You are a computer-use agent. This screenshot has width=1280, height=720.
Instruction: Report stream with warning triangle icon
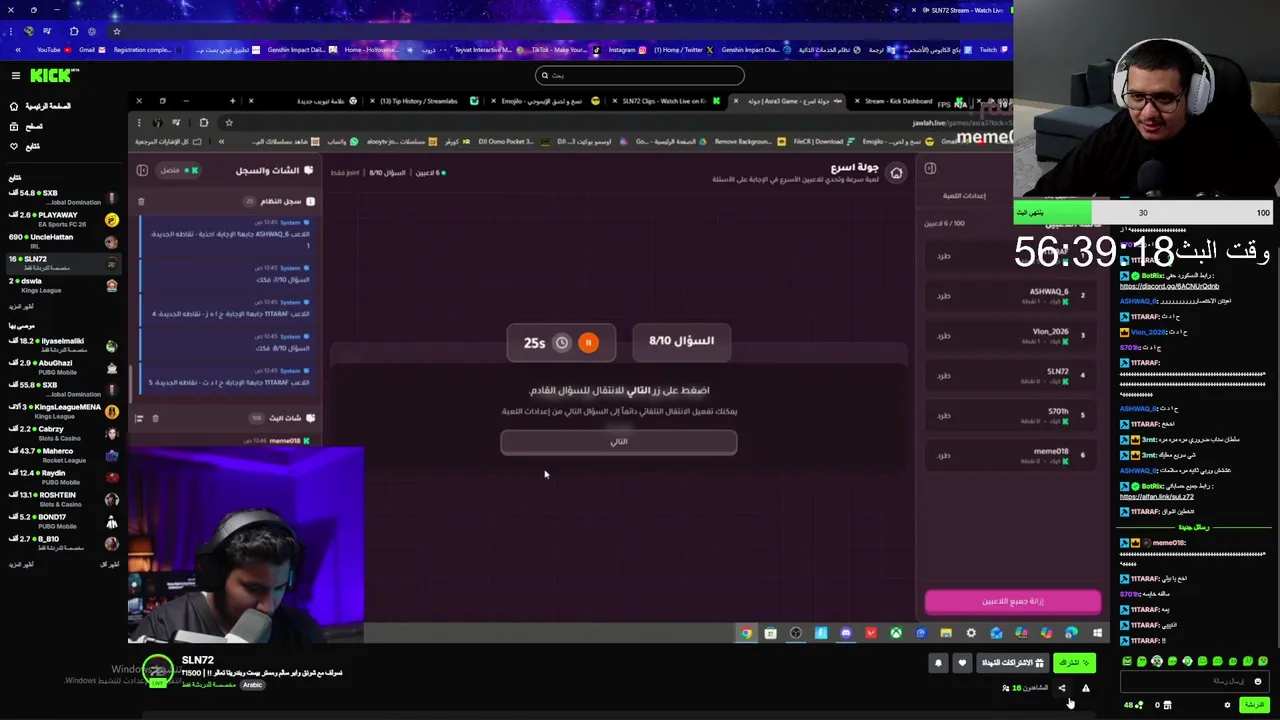point(1085,688)
